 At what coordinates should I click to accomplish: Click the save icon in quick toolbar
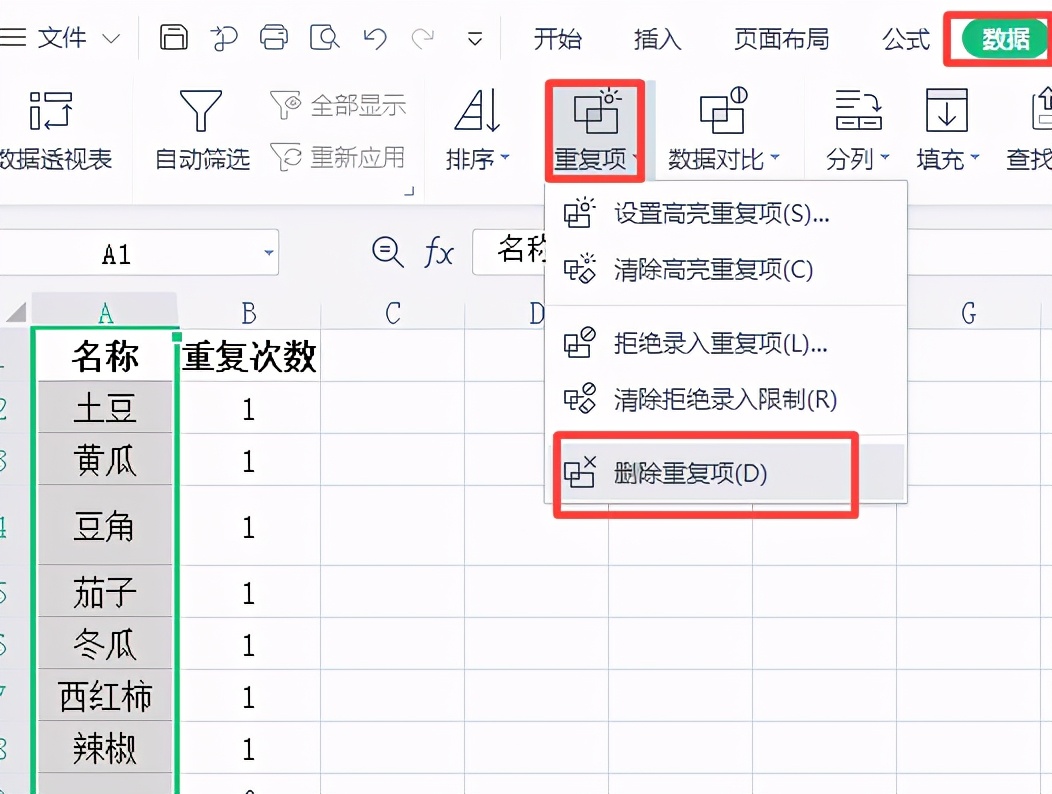pyautogui.click(x=174, y=38)
